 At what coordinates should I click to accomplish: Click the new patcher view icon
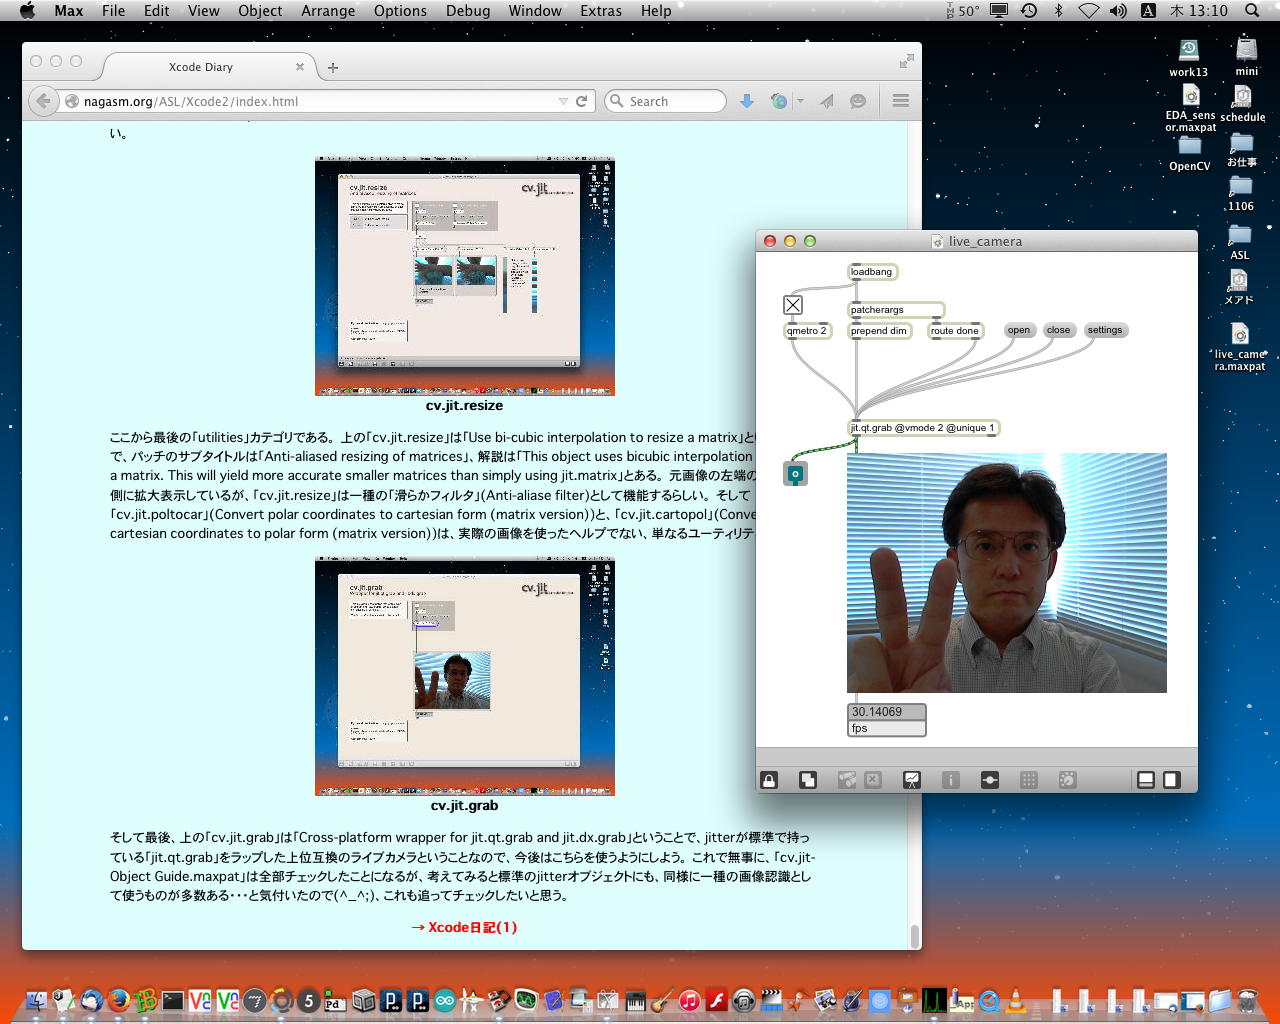click(x=808, y=780)
